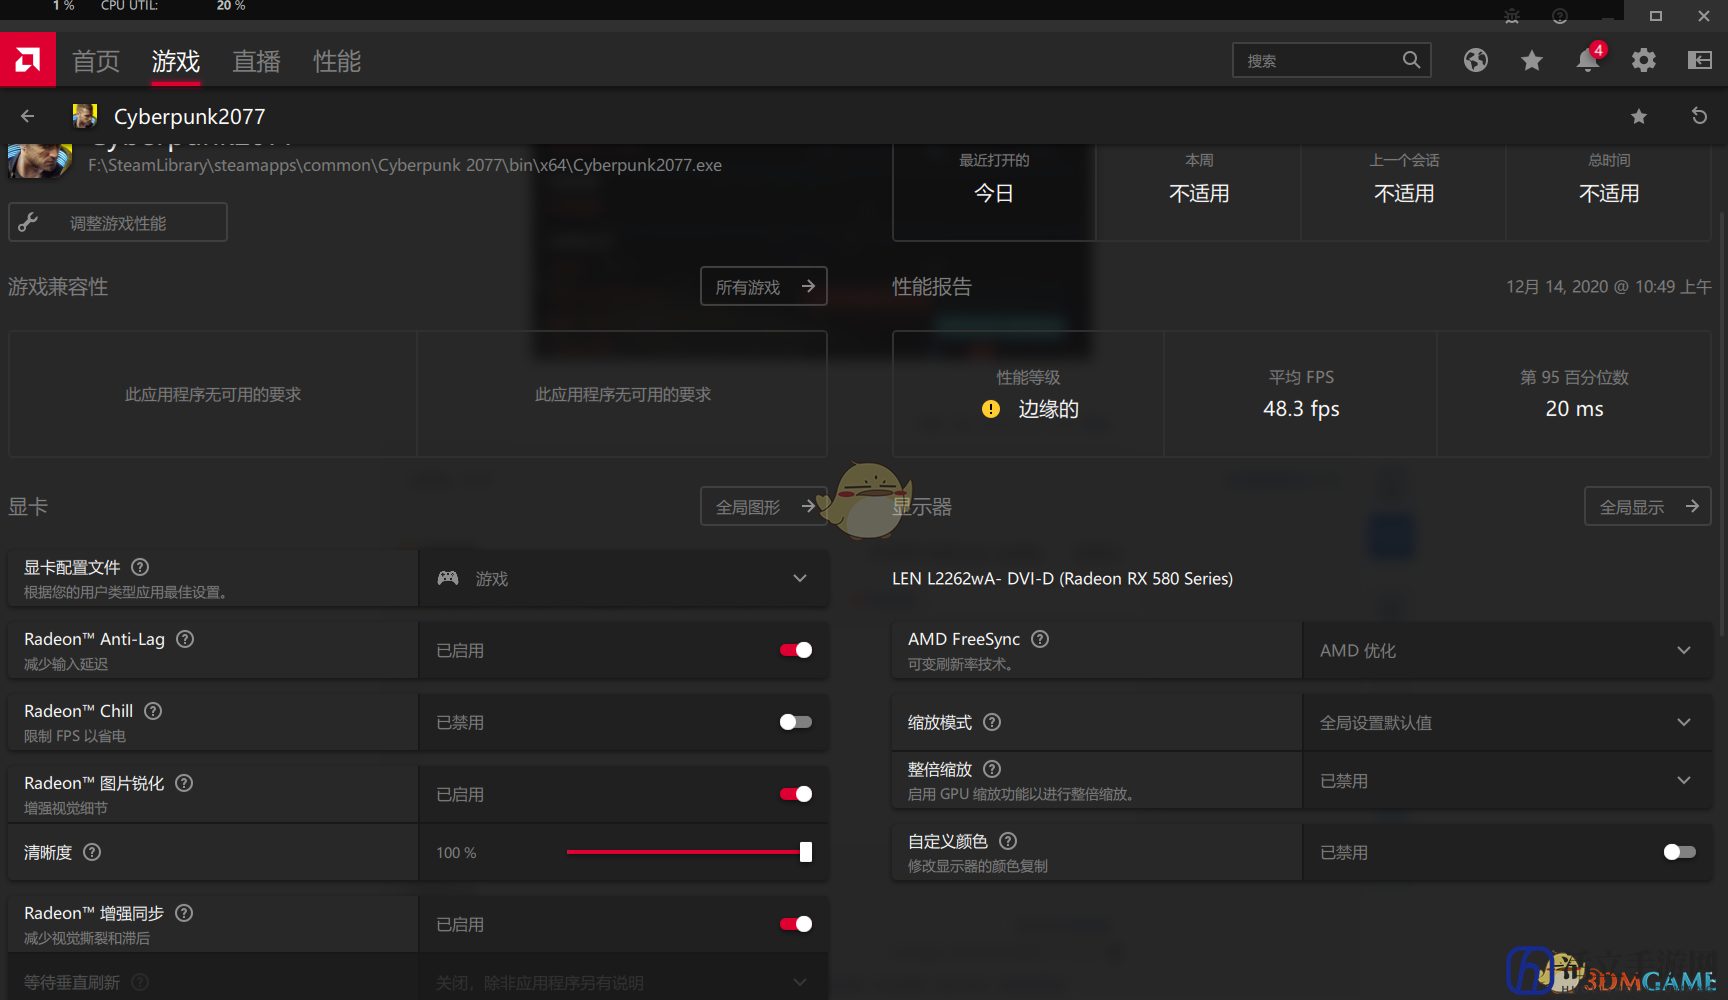The width and height of the screenshot is (1728, 1000).
Task: Click the Cyberpunk2077.exe file path text
Action: coord(405,165)
